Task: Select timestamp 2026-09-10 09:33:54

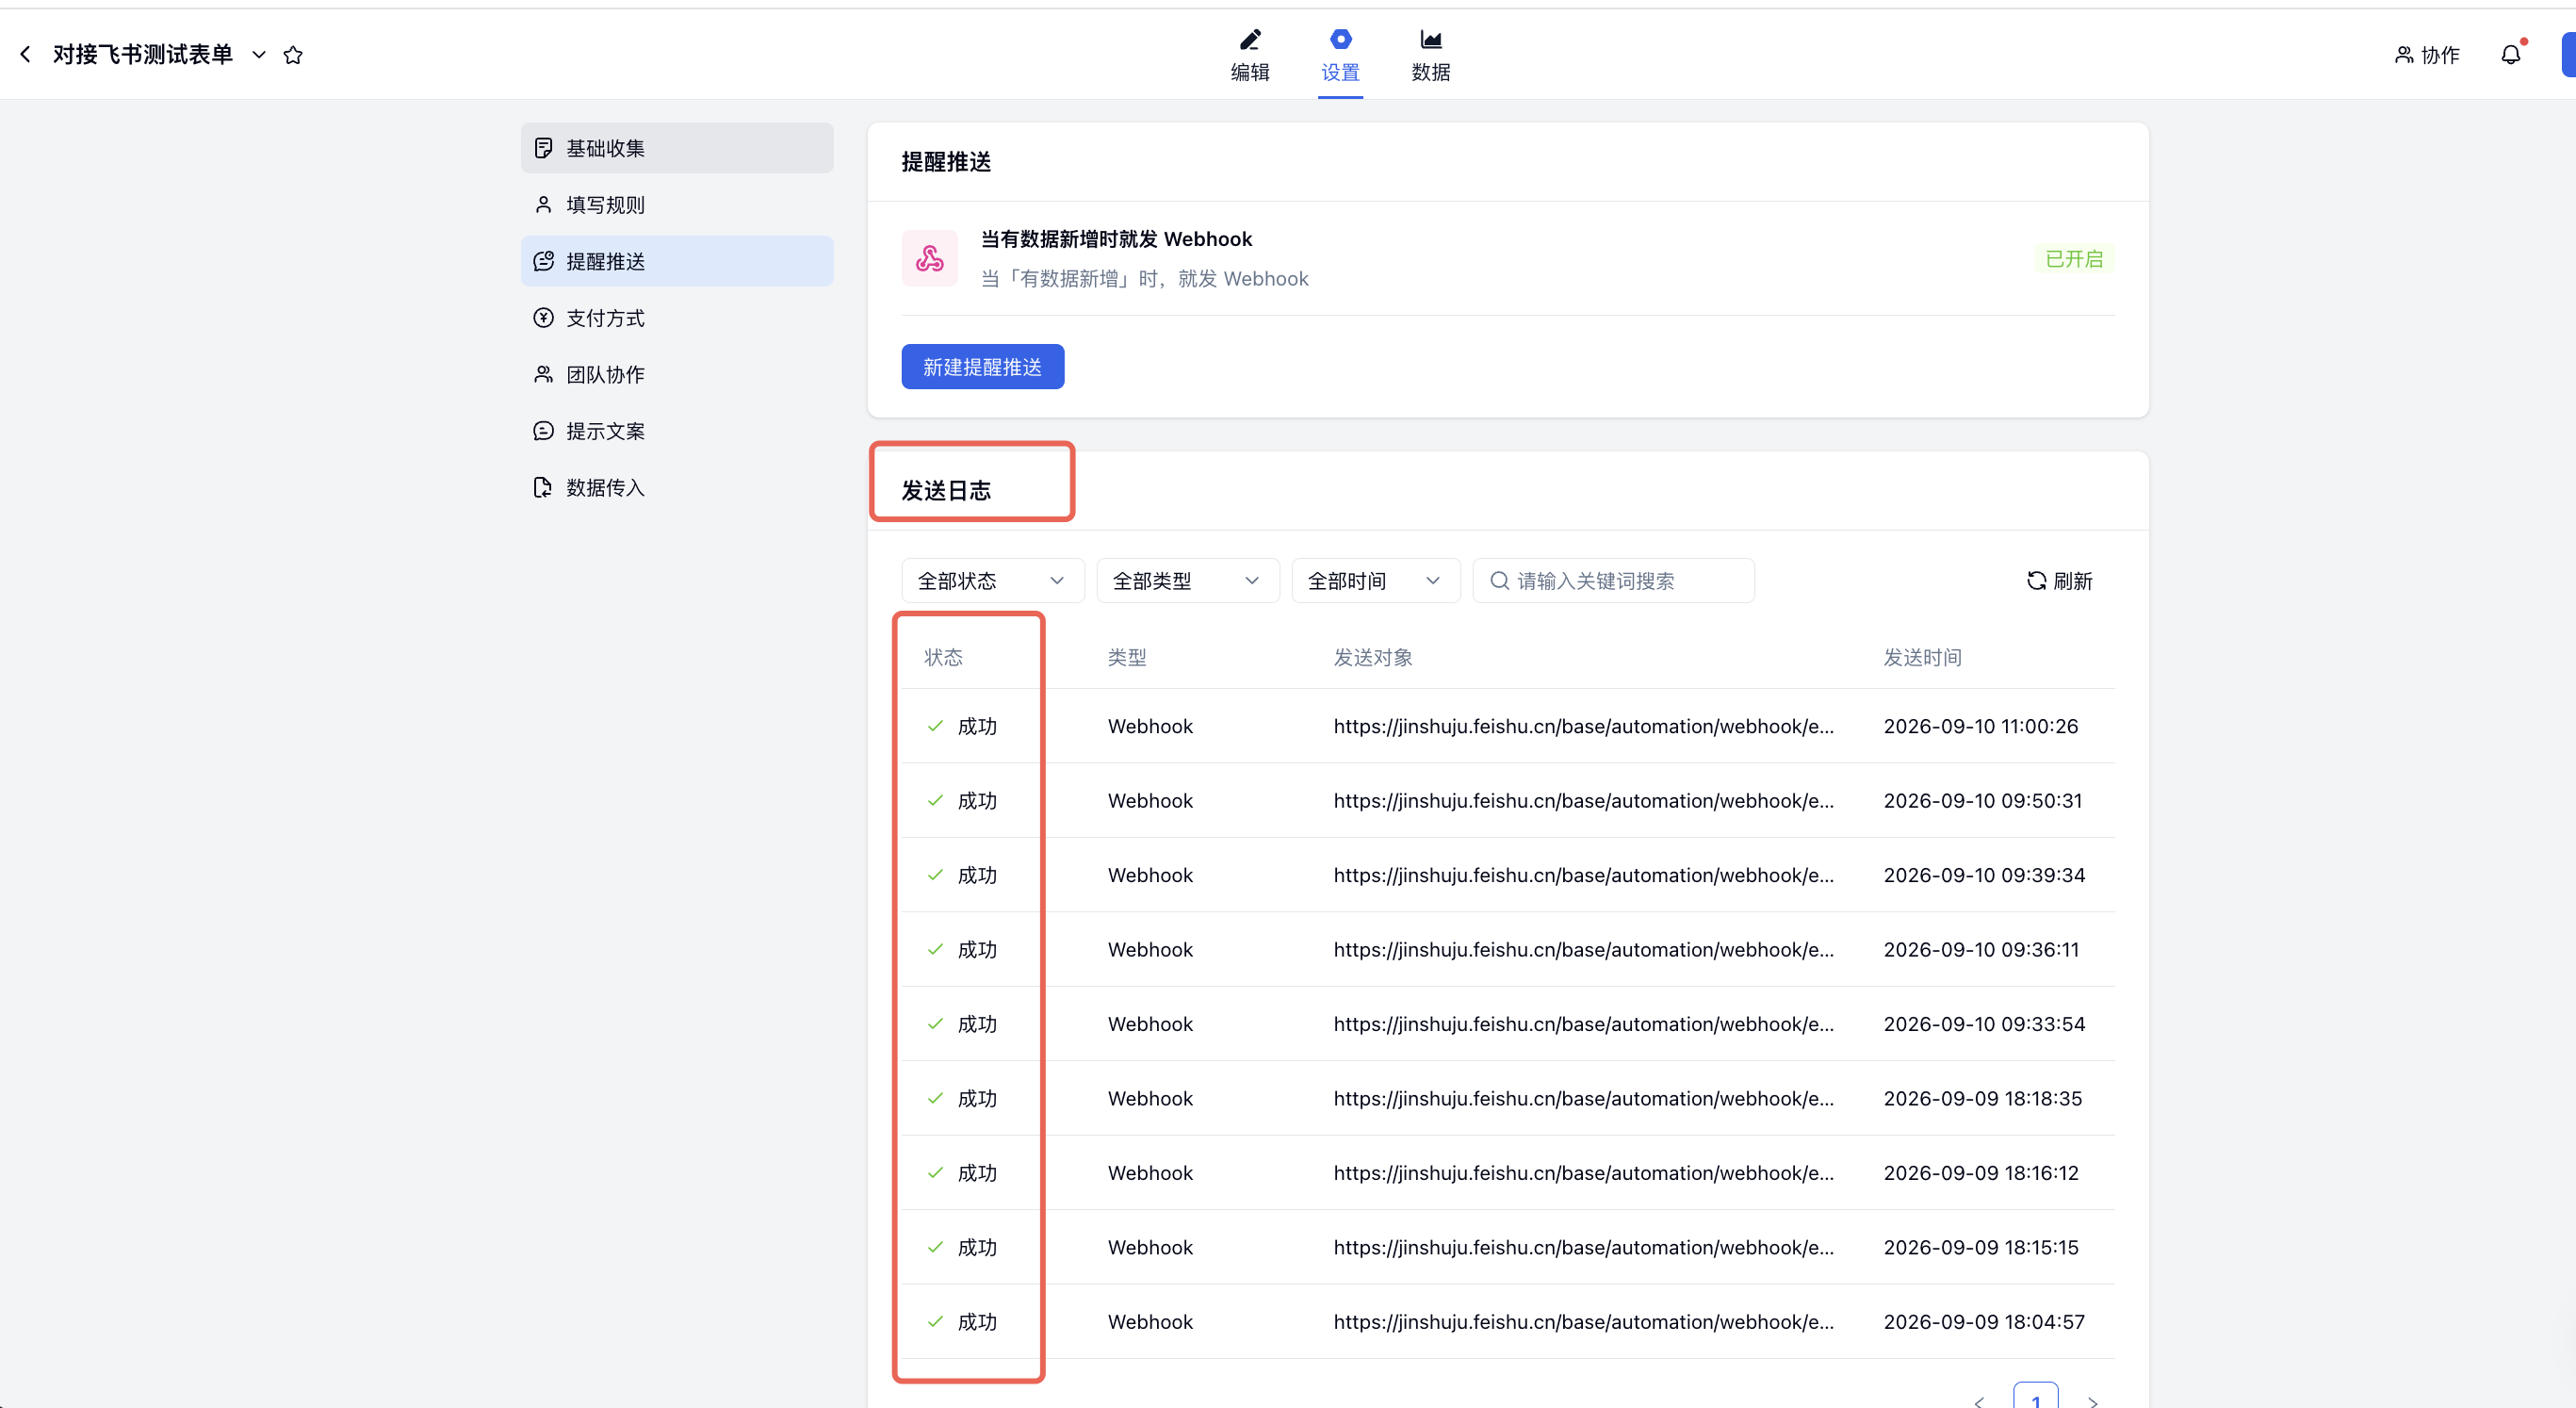Action: click(1984, 1024)
